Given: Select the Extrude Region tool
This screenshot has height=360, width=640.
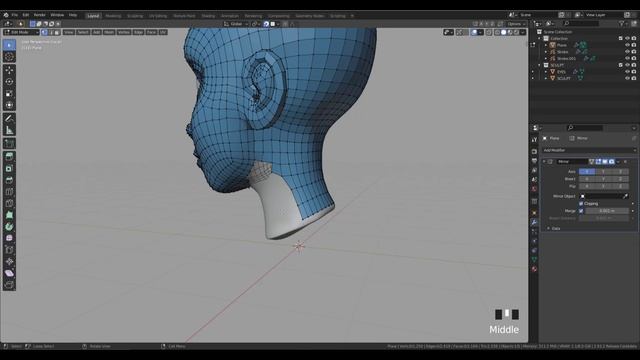Looking at the screenshot, I should point(9,157).
